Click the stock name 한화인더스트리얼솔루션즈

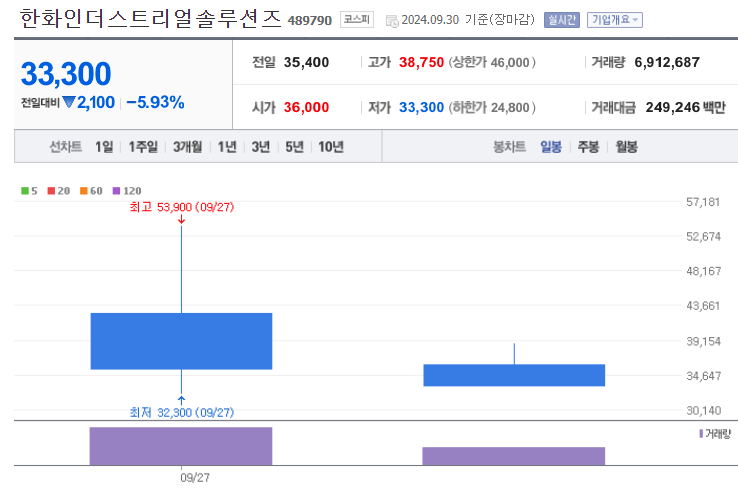coord(151,19)
